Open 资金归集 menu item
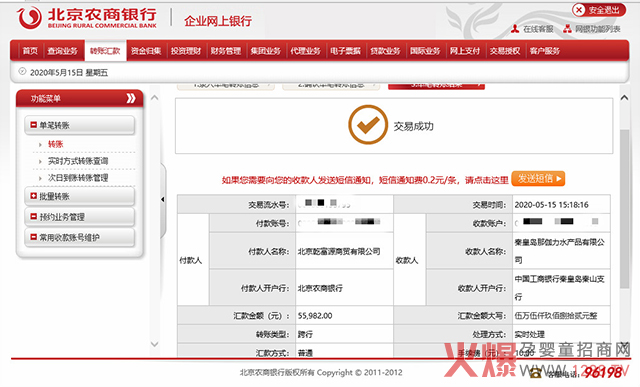This screenshot has height=387, width=640. 146,51
